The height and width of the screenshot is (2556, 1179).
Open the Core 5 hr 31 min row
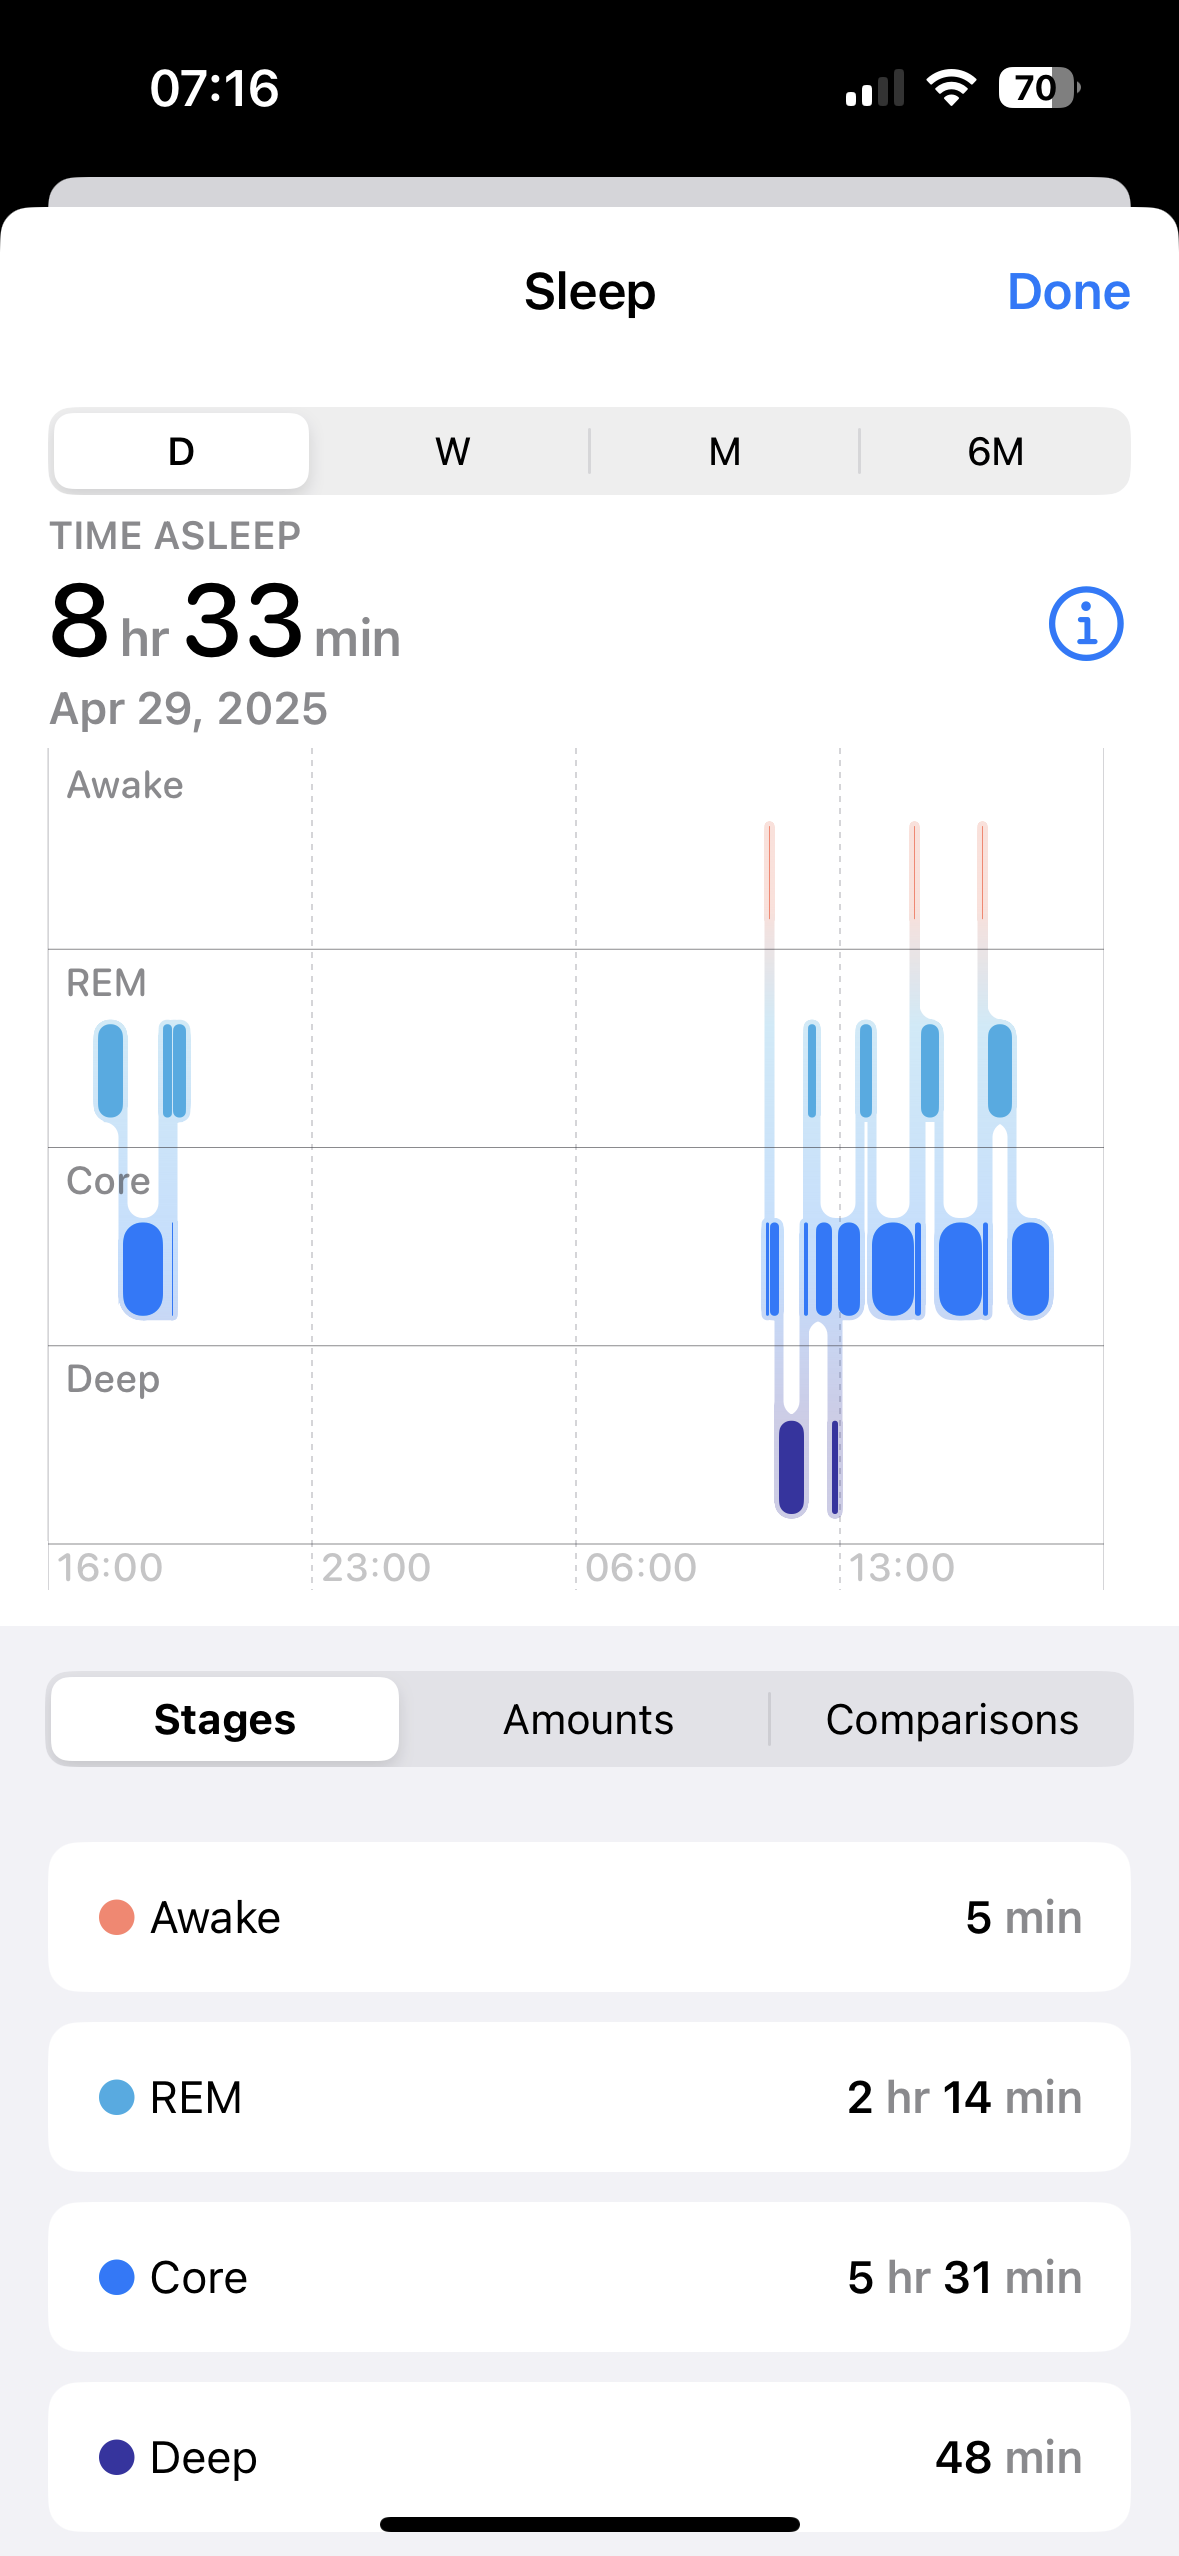coord(589,2277)
